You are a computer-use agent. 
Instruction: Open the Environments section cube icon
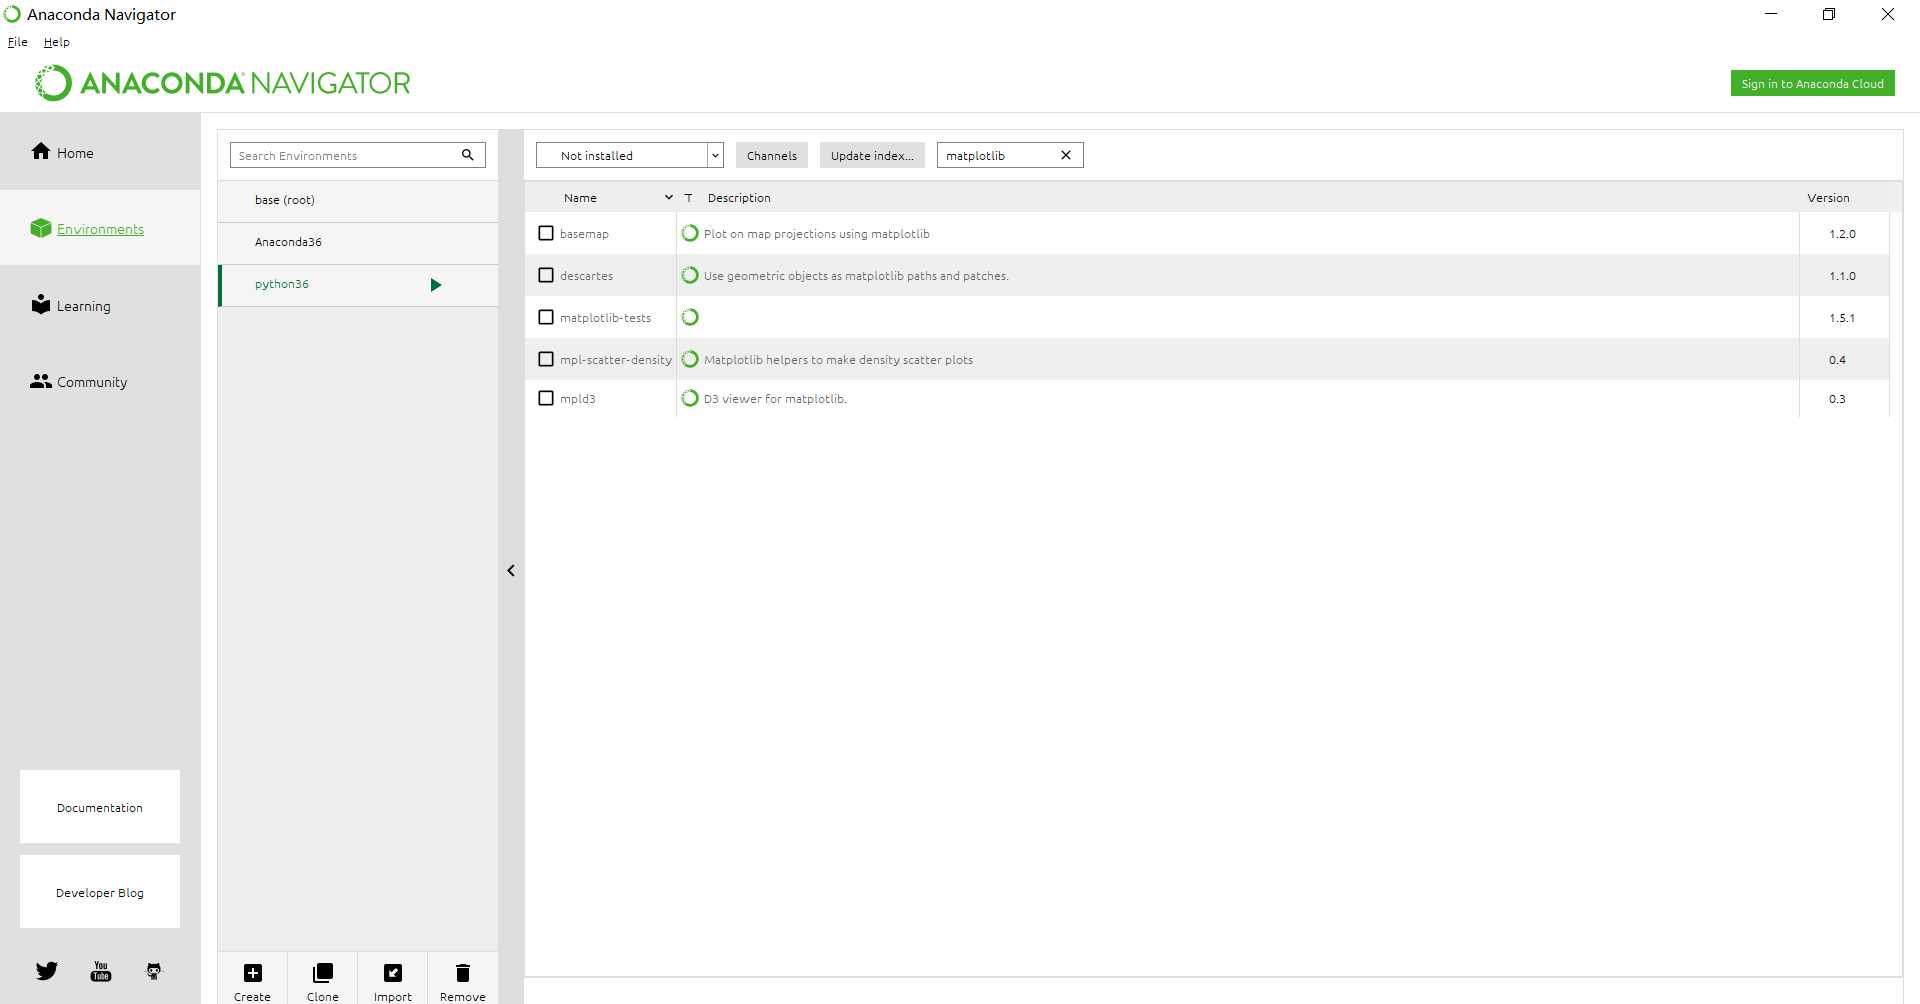click(x=41, y=228)
